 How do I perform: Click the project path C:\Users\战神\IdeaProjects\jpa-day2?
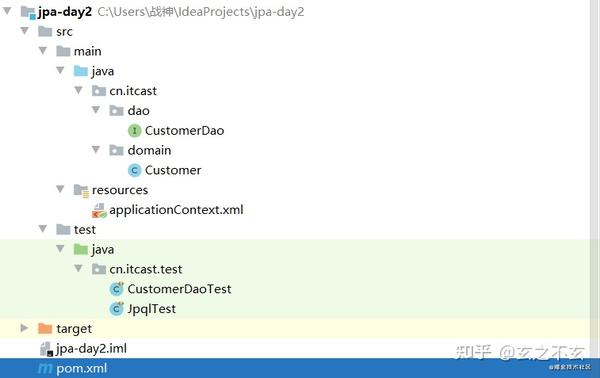pyautogui.click(x=201, y=12)
